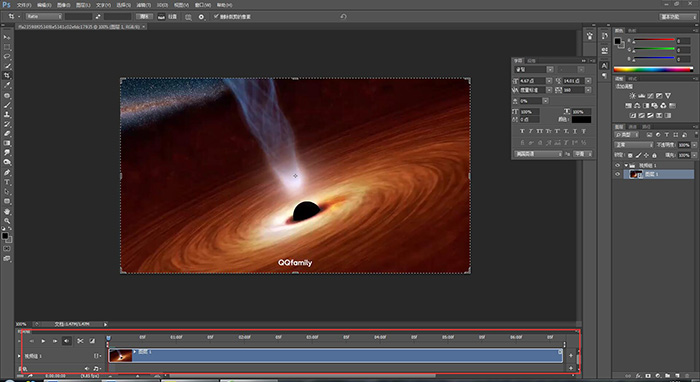Click the crop overlay grid icon

[188, 17]
